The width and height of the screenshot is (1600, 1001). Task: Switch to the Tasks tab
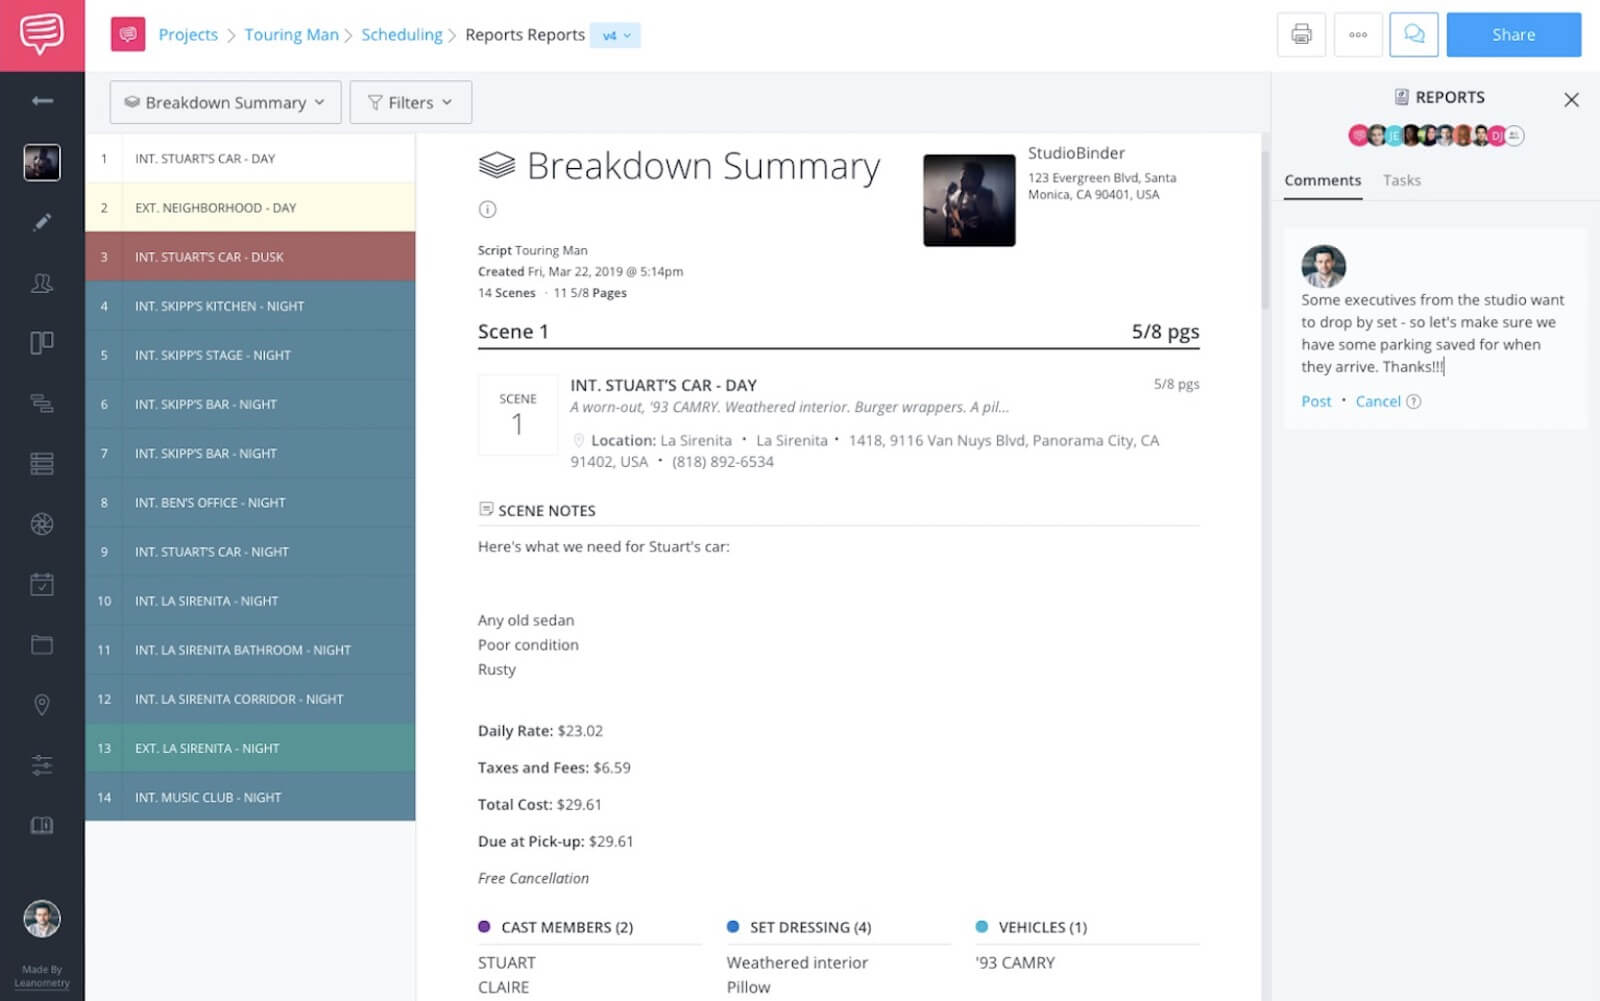point(1401,180)
